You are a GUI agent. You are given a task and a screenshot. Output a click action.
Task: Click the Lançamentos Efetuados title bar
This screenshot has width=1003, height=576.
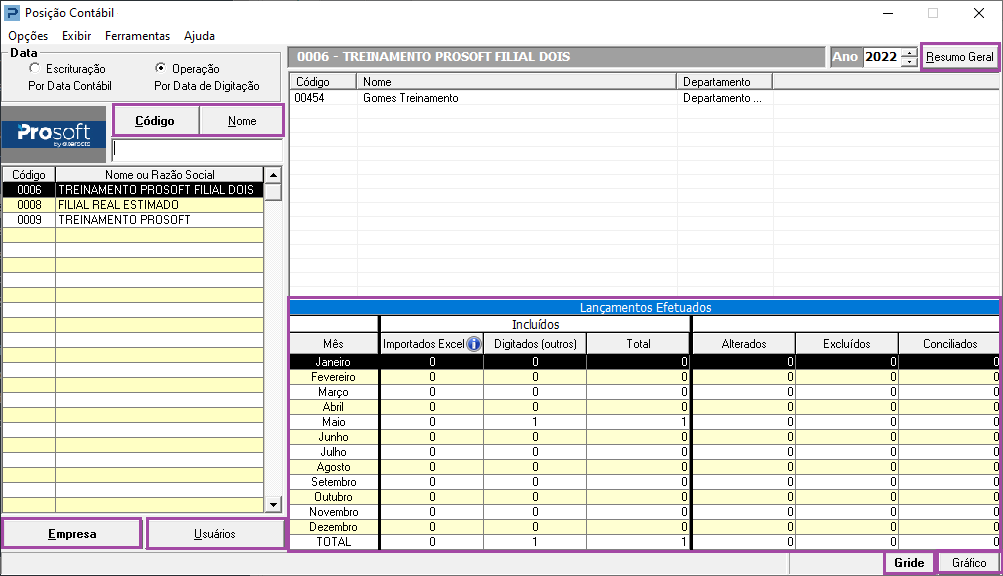644,307
